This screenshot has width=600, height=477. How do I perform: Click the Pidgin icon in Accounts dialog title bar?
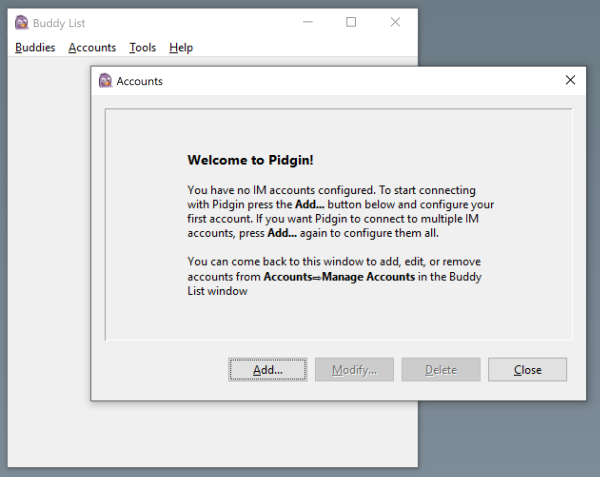tap(105, 81)
